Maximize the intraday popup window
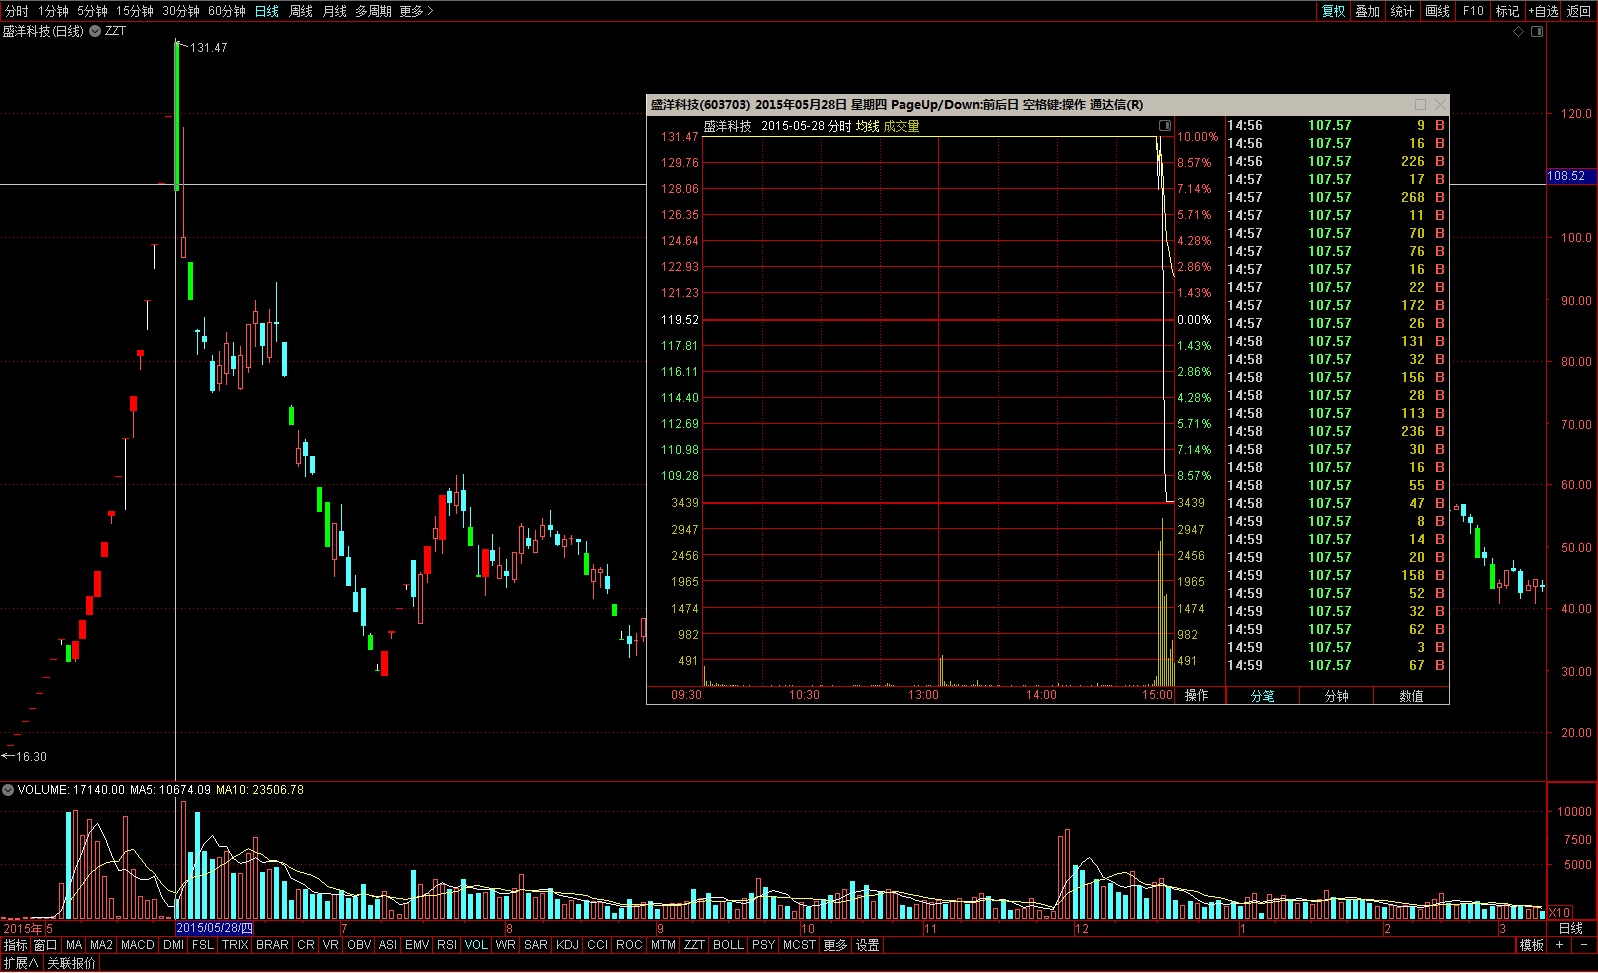The height and width of the screenshot is (973, 1598). coord(1420,104)
